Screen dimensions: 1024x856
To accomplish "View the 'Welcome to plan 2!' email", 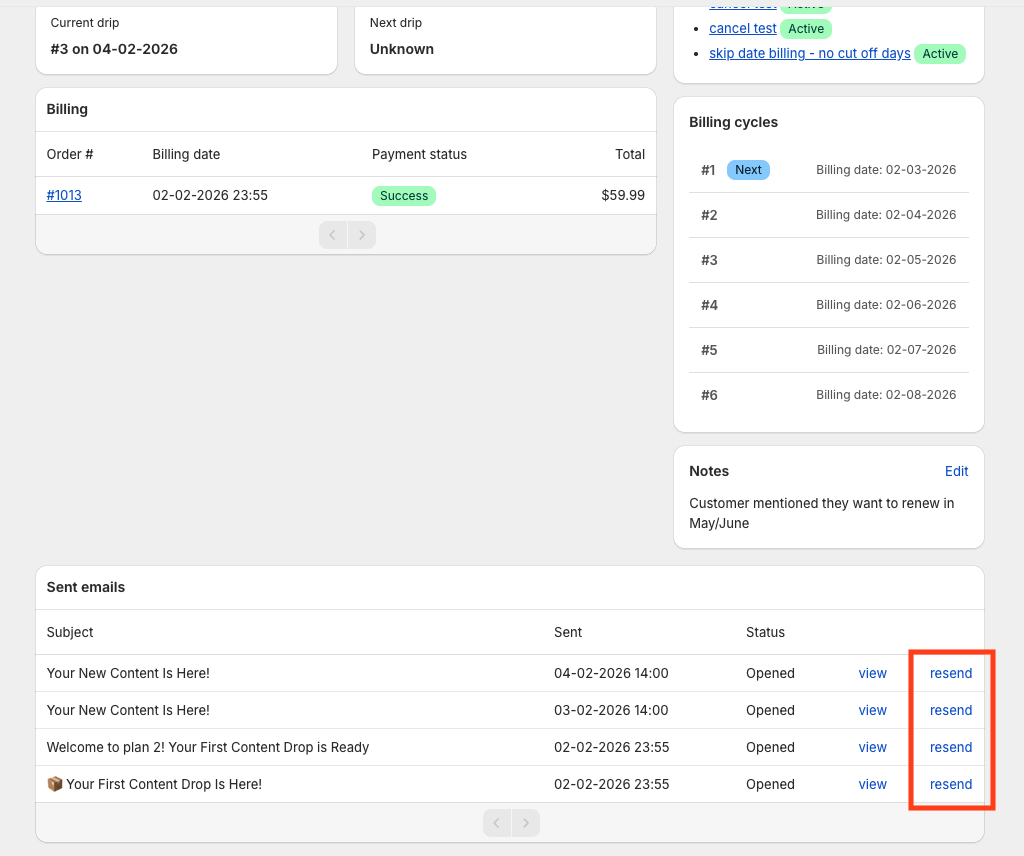I will point(872,748).
